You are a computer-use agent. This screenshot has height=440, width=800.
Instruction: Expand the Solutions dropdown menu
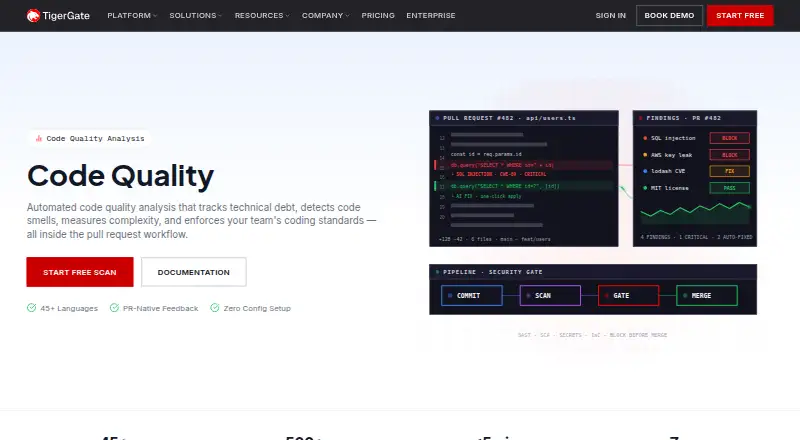tap(195, 16)
